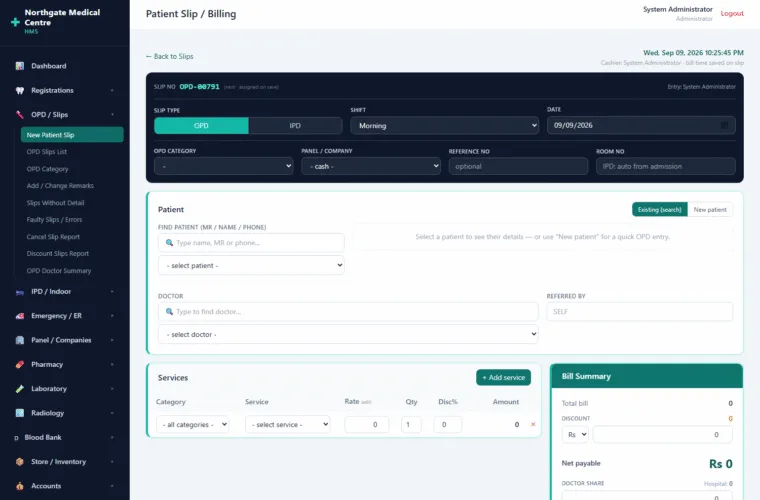Click magnifier icon in doctor search field

pyautogui.click(x=169, y=312)
